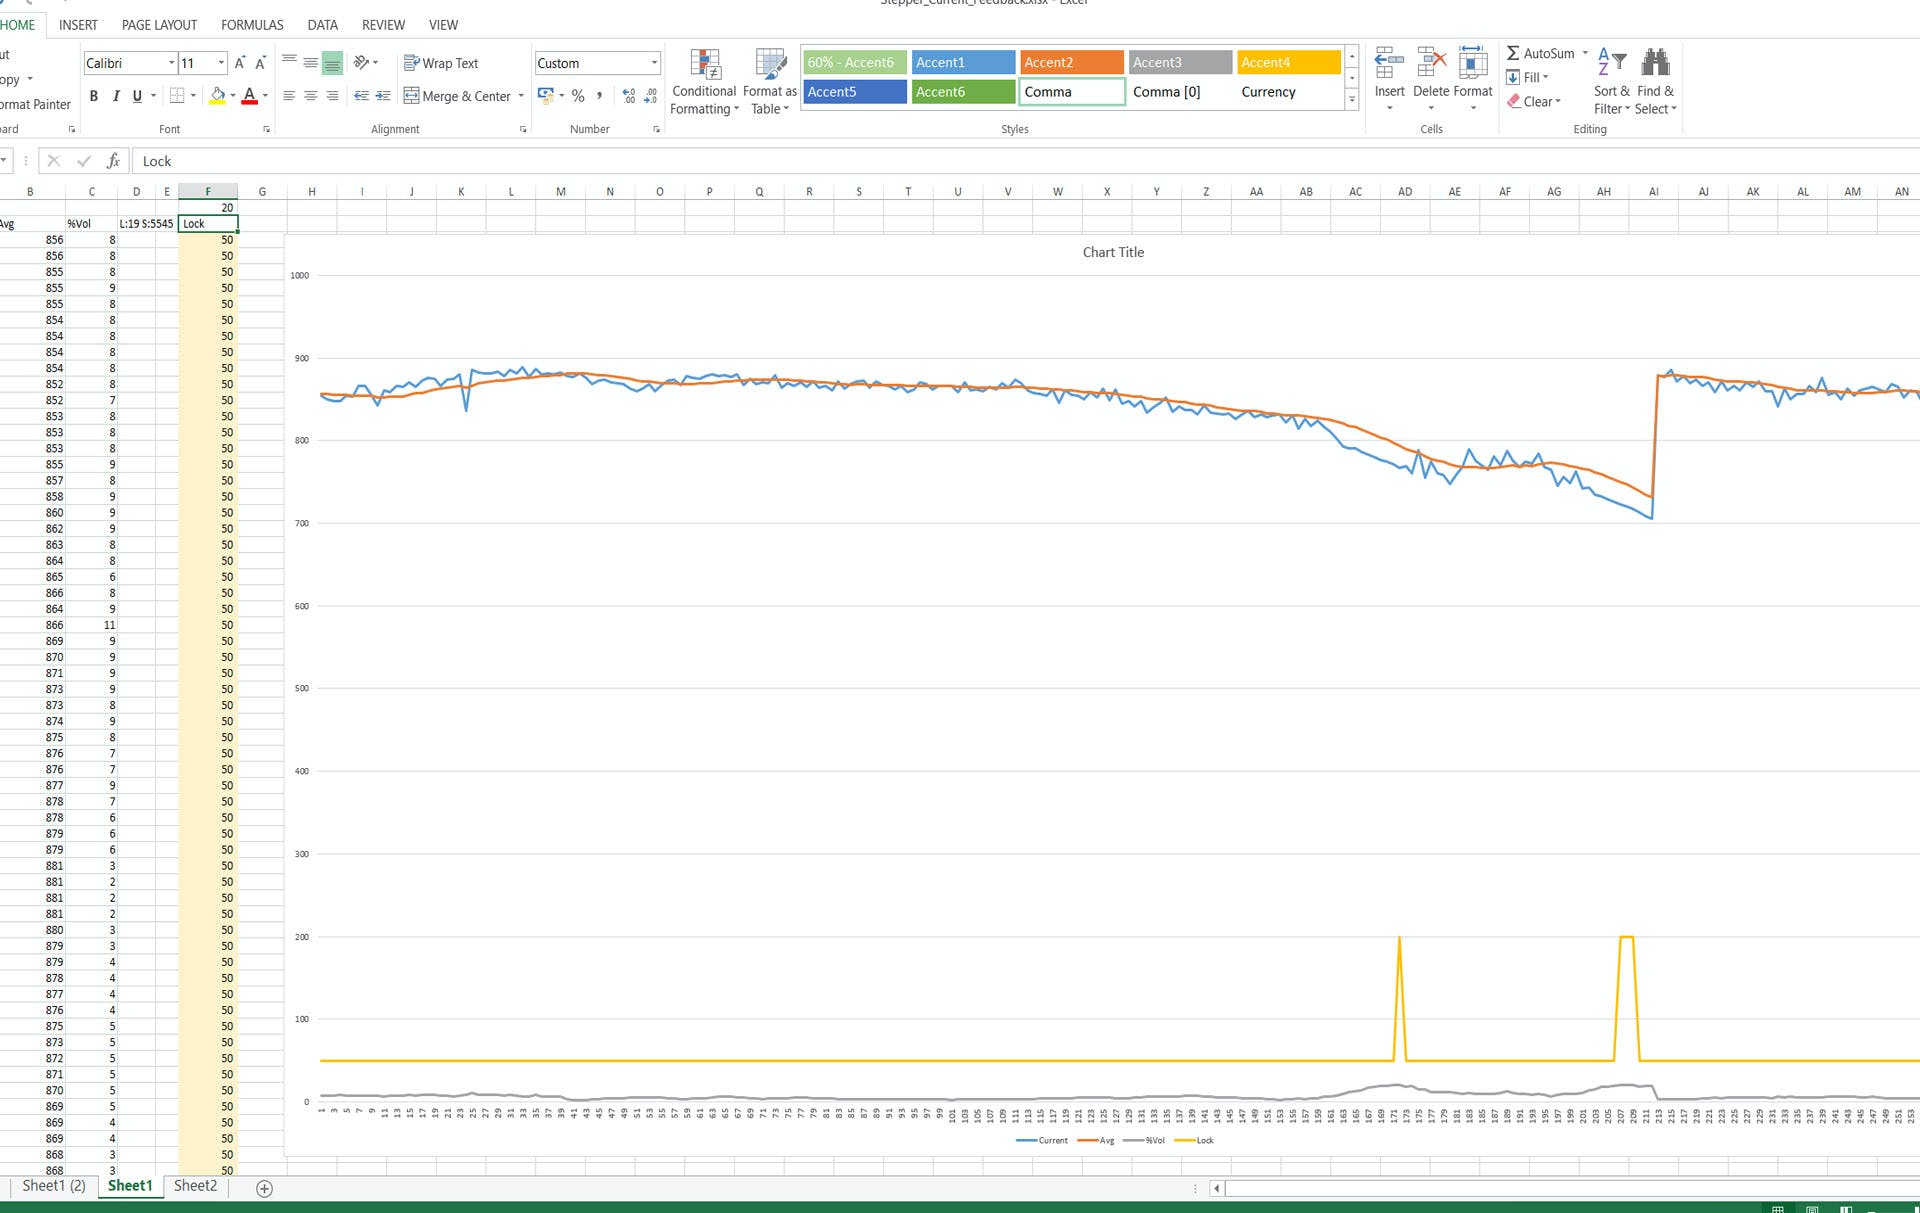Expand the Merge & Center dropdown arrow
The width and height of the screenshot is (1920, 1213).
[x=521, y=96]
